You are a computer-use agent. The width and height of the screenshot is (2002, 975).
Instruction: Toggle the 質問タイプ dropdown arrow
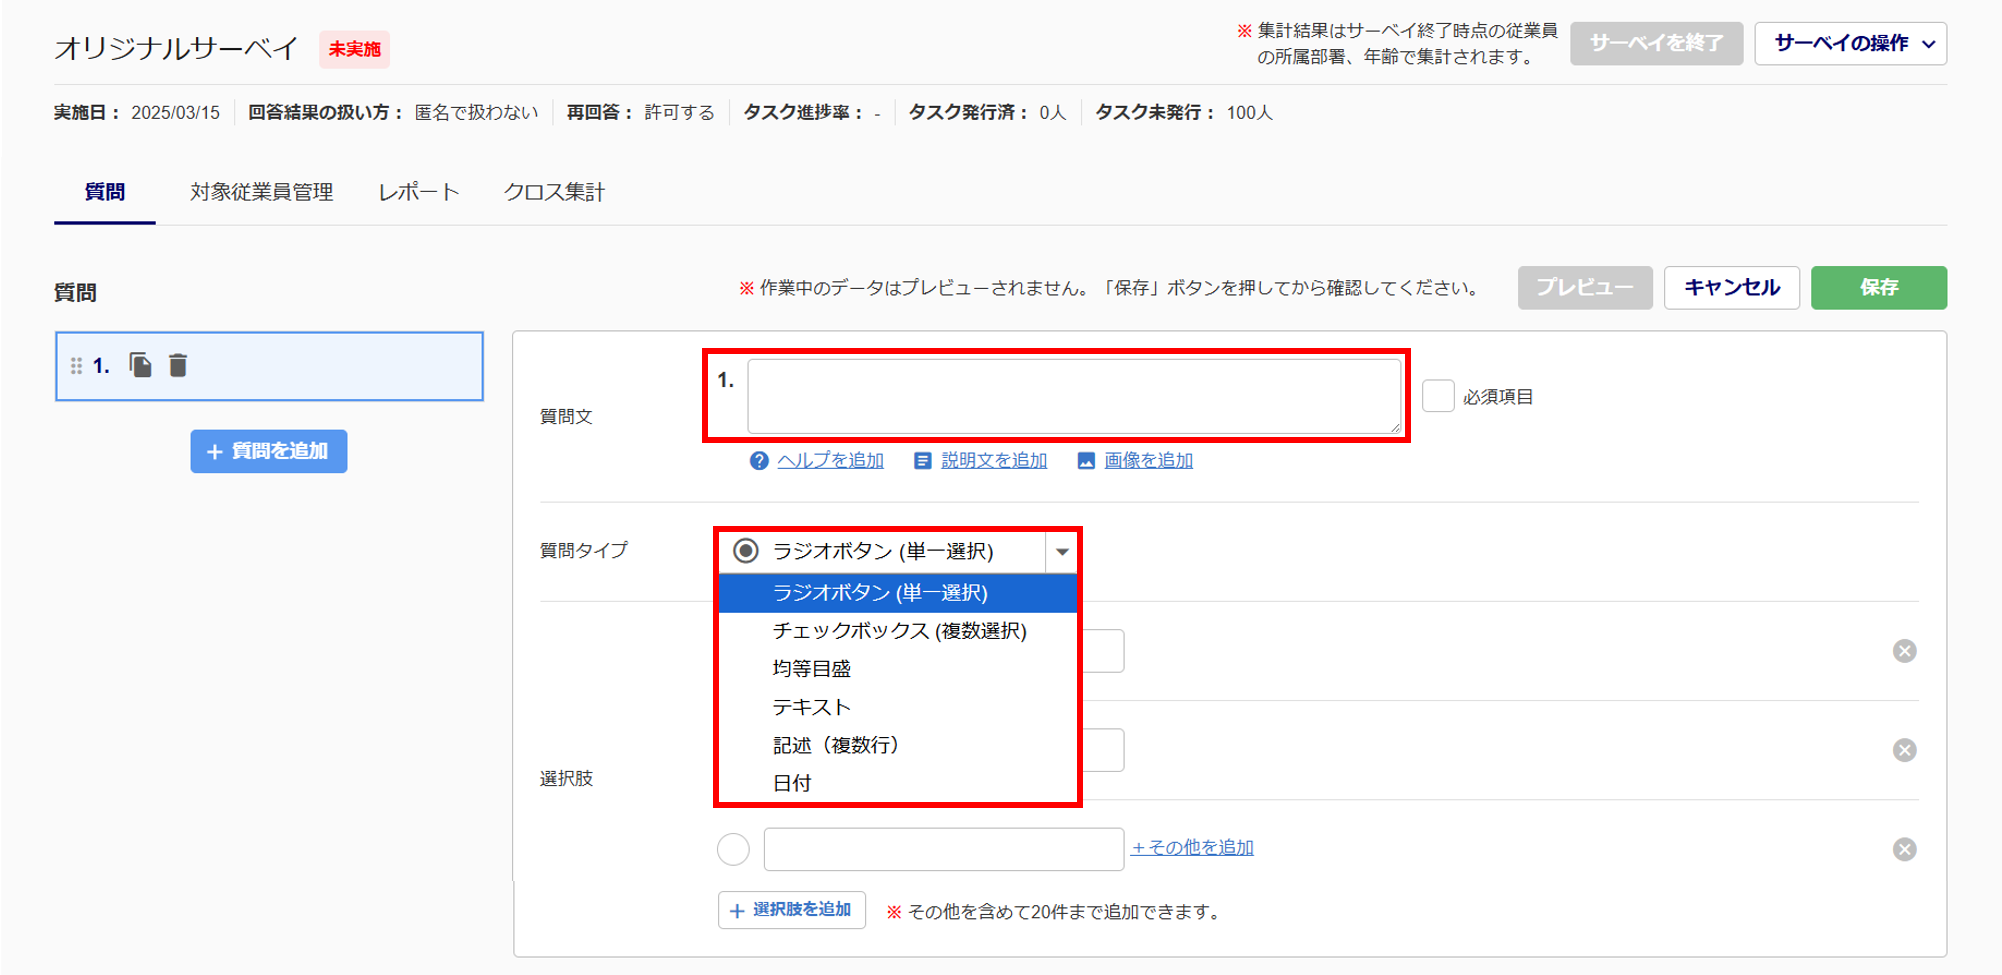pyautogui.click(x=1061, y=551)
